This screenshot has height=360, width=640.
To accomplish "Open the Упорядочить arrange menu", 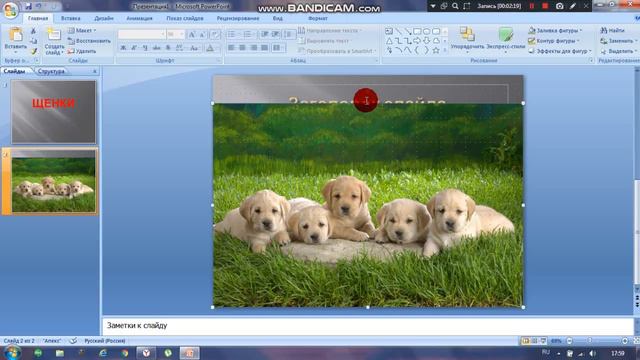I will coord(467,39).
